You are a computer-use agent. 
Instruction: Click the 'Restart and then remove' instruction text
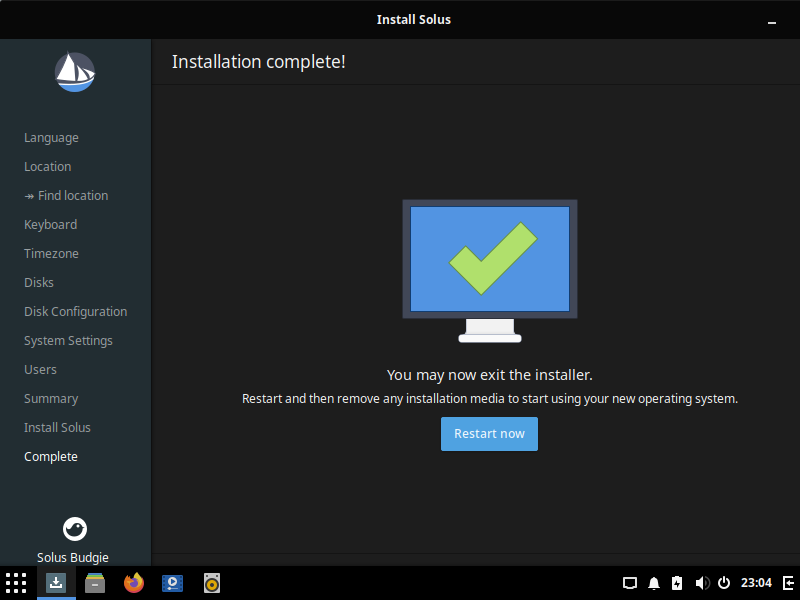coord(490,398)
